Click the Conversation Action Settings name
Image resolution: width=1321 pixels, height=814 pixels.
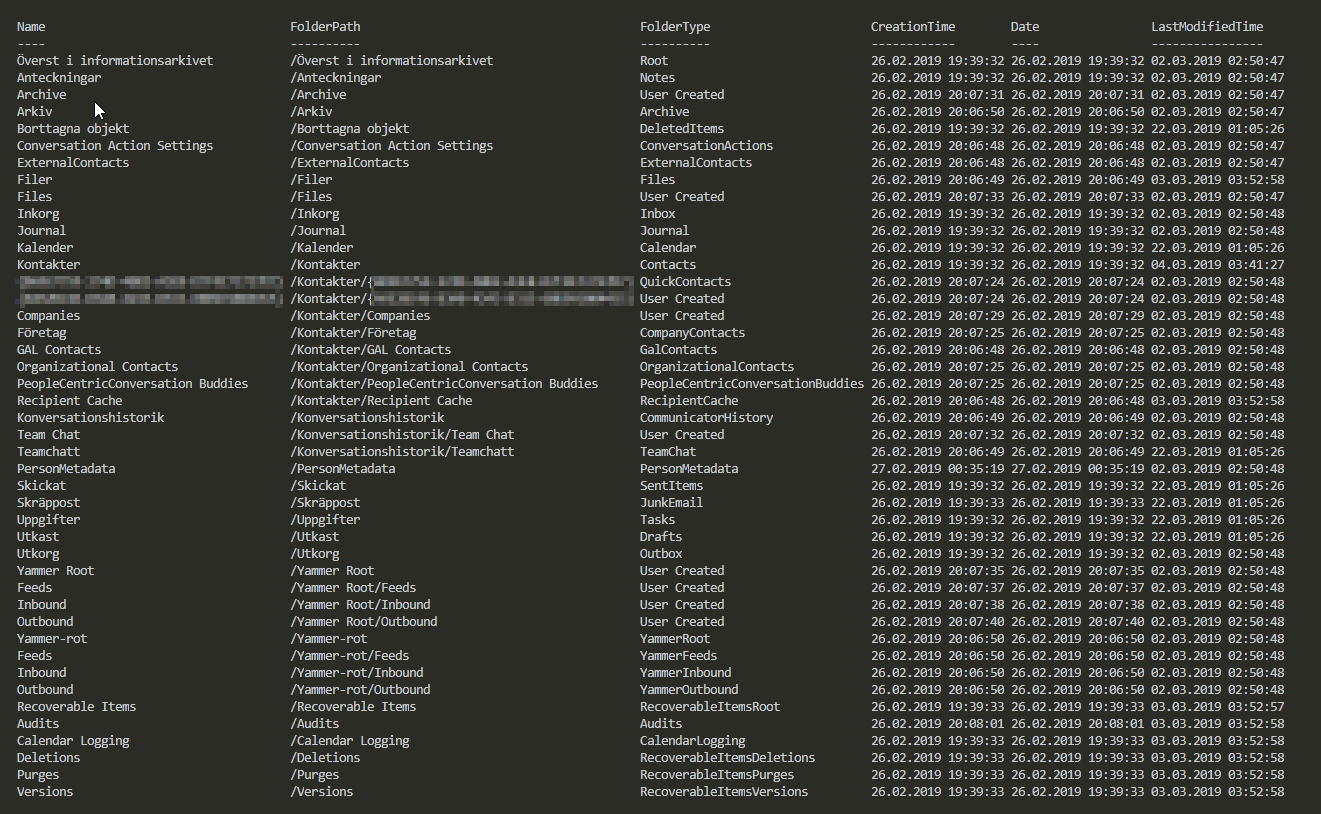click(113, 145)
